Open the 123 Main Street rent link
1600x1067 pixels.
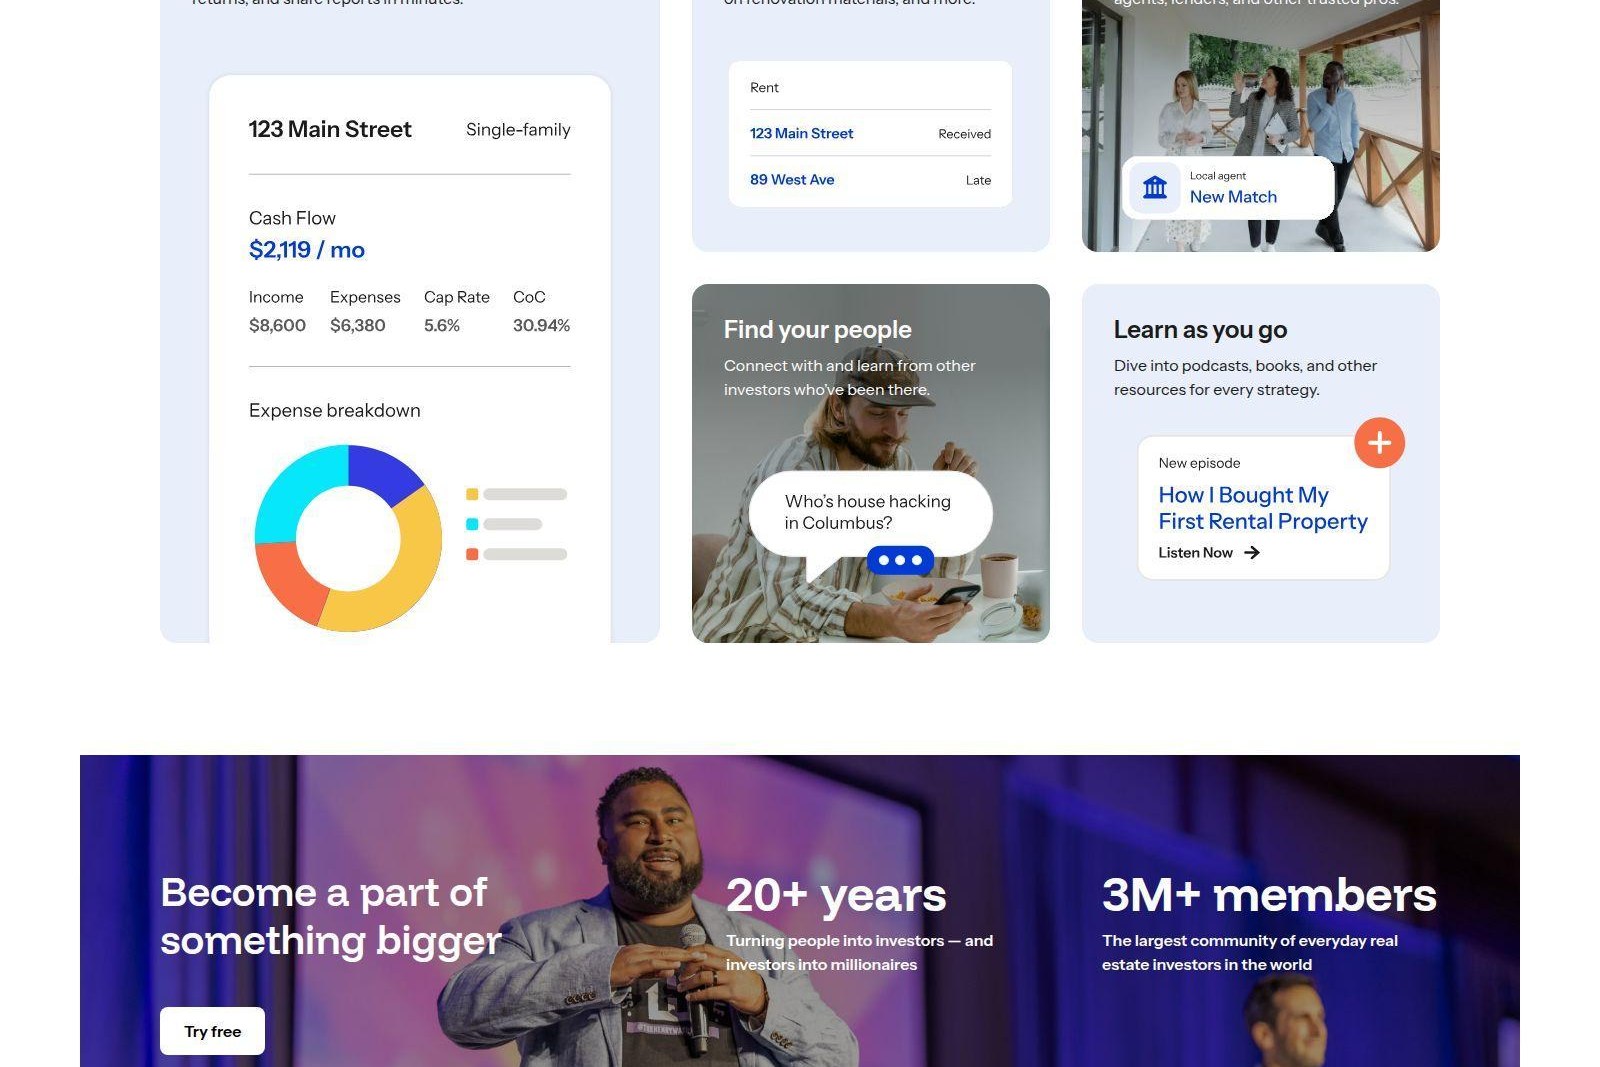point(801,133)
